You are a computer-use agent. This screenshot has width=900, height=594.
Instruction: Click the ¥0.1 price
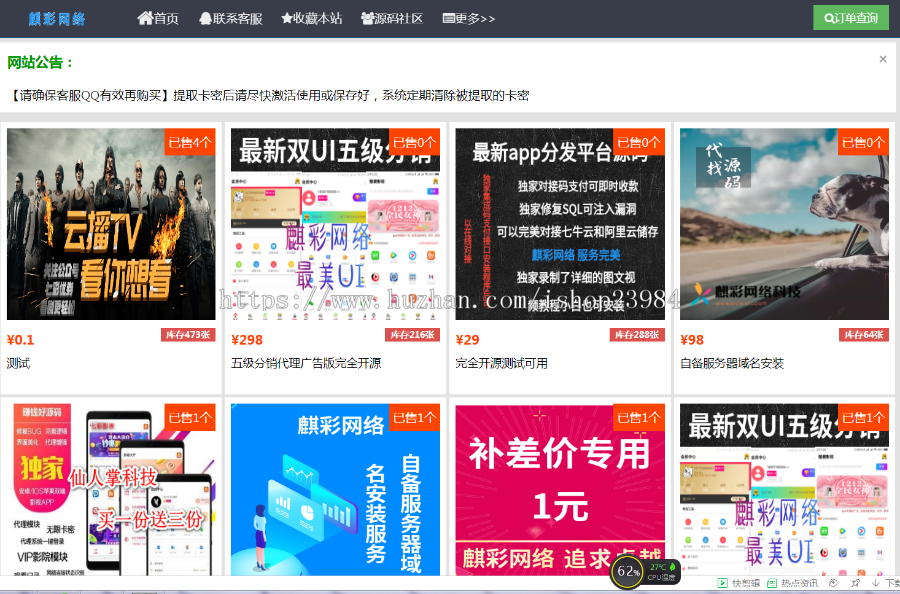21,340
